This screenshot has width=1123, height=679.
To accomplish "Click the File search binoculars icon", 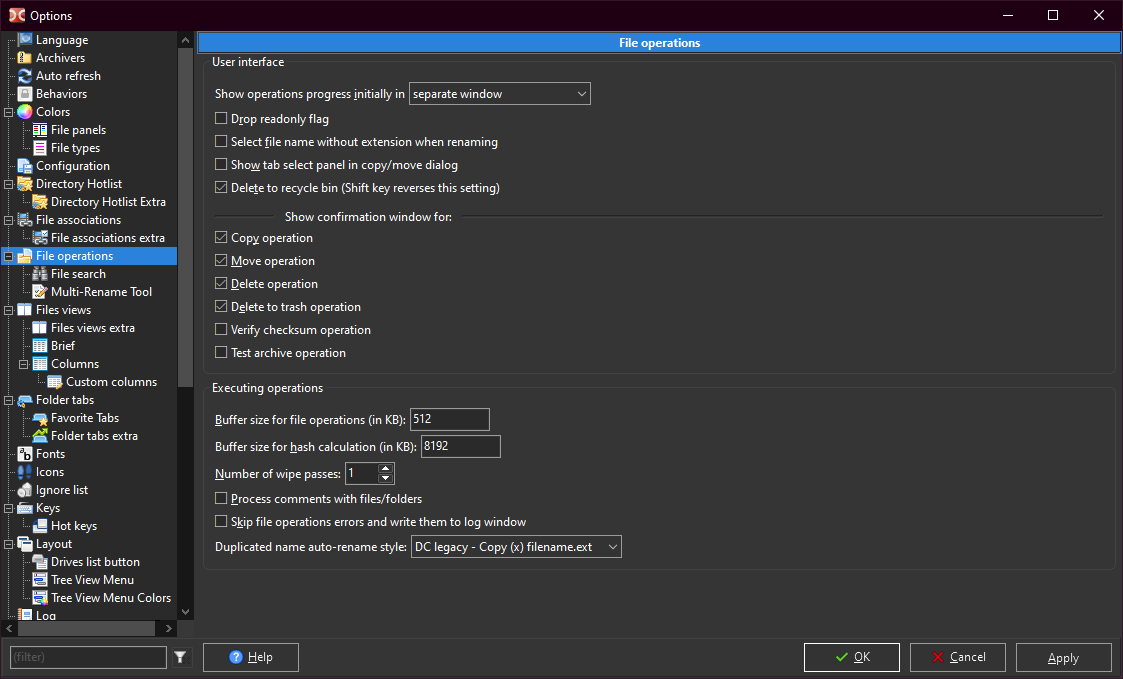I will pyautogui.click(x=40, y=274).
